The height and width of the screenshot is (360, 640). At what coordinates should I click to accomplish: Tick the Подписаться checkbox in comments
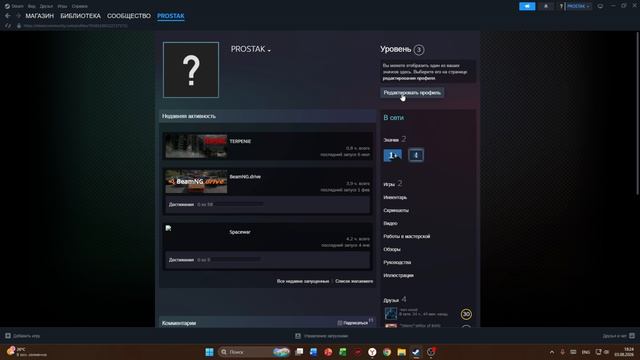(340, 323)
